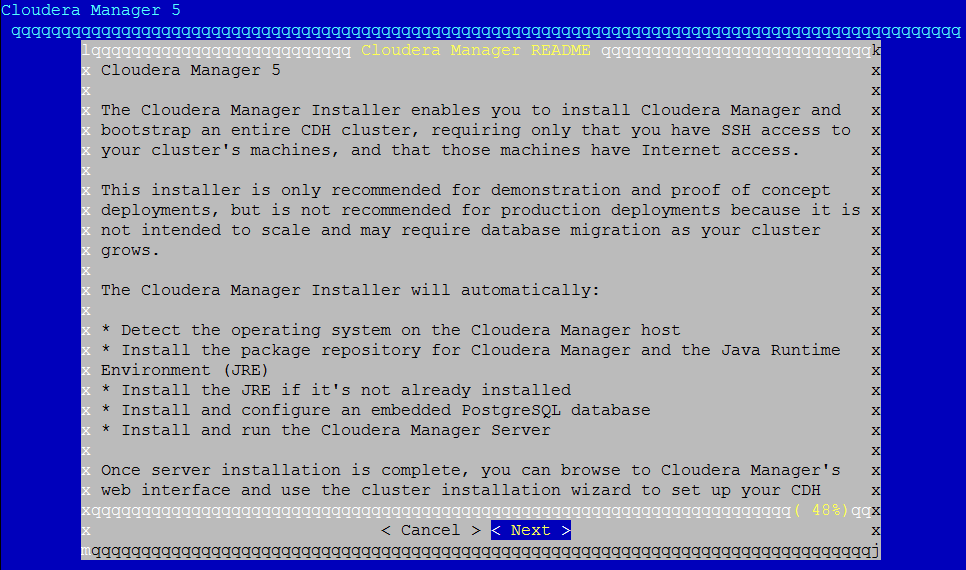Image resolution: width=966 pixels, height=570 pixels.
Task: Select the Cancel button
Action: [430, 530]
